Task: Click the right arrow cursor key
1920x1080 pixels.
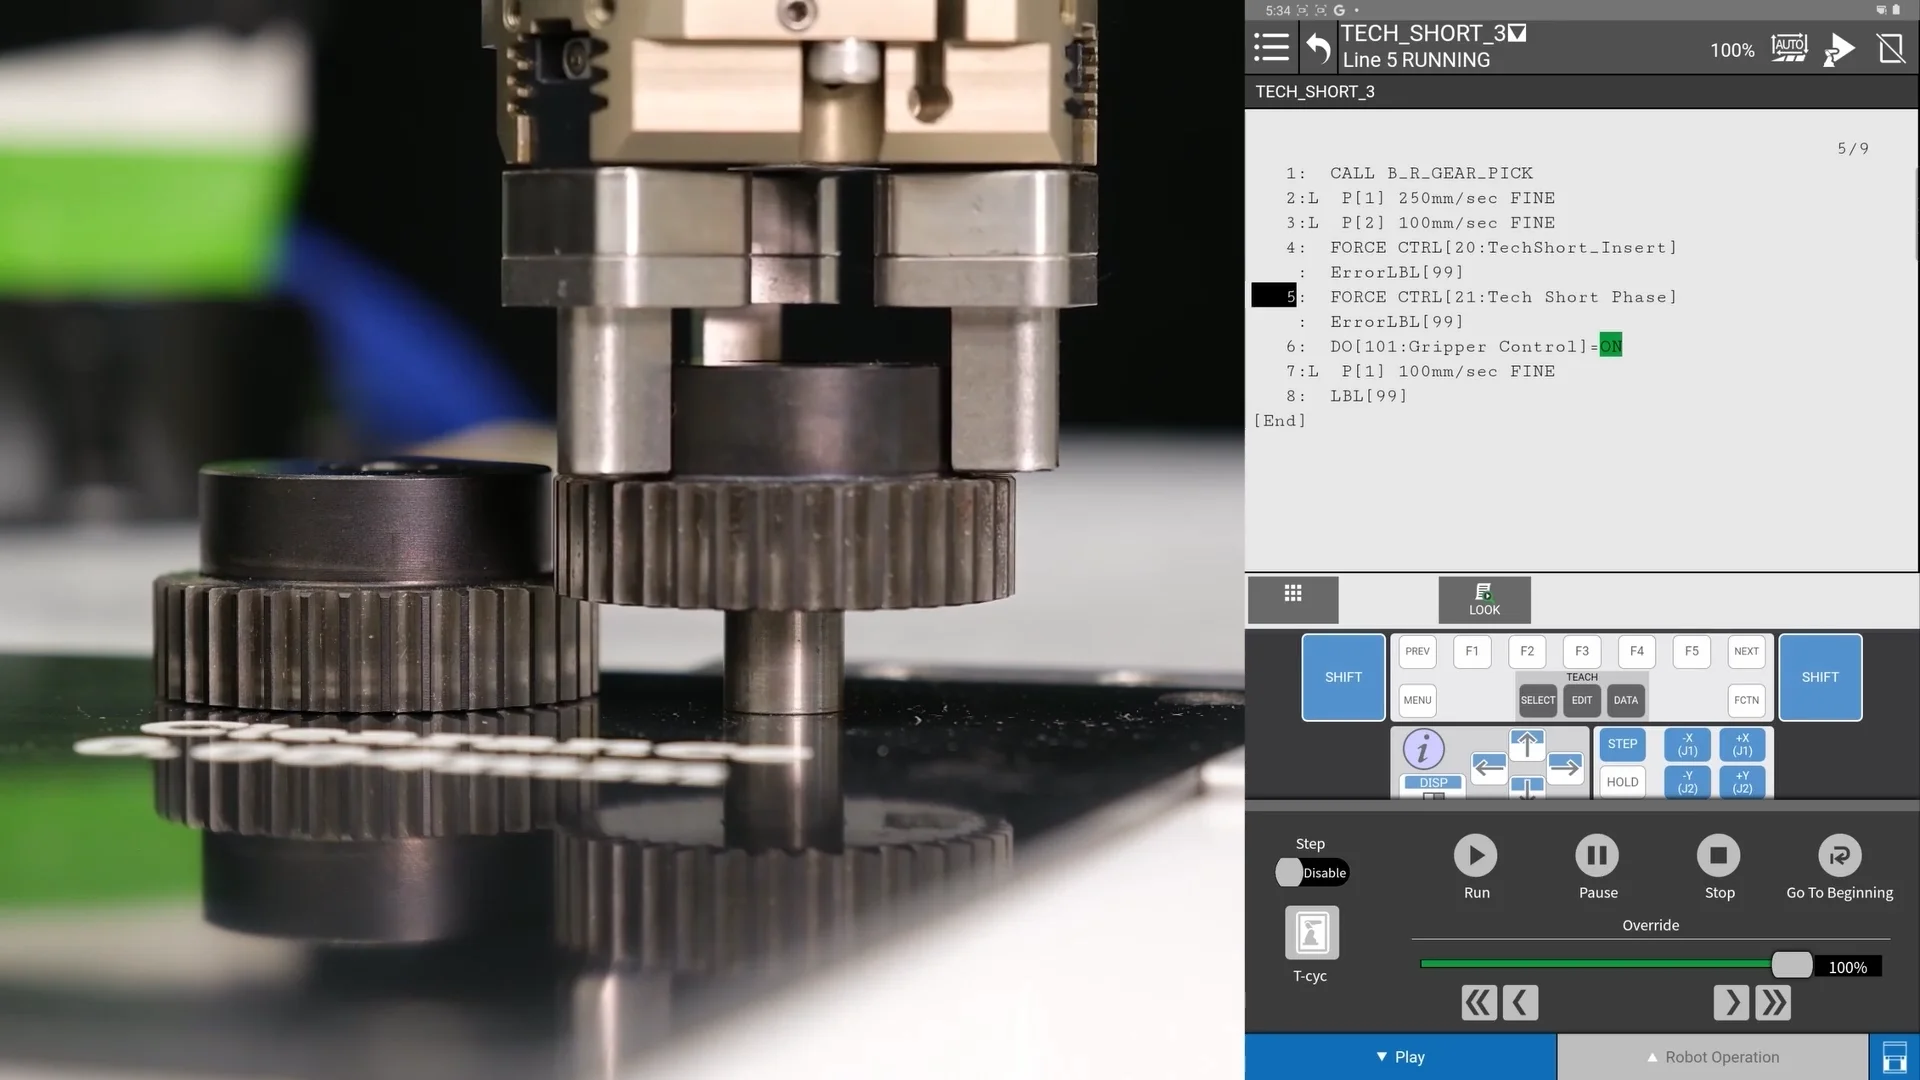Action: [1565, 767]
